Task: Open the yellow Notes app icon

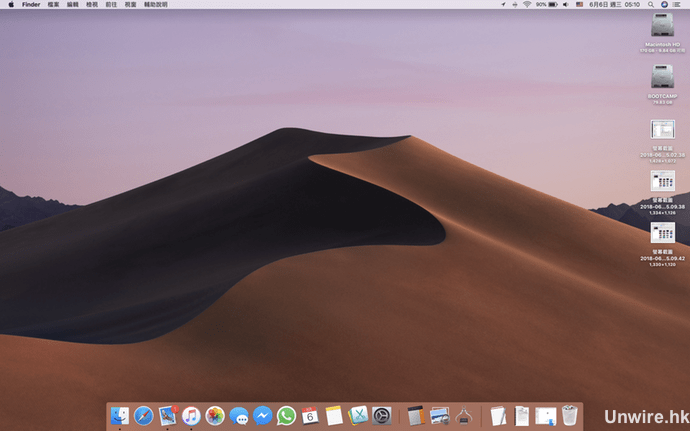Action: [x=334, y=416]
